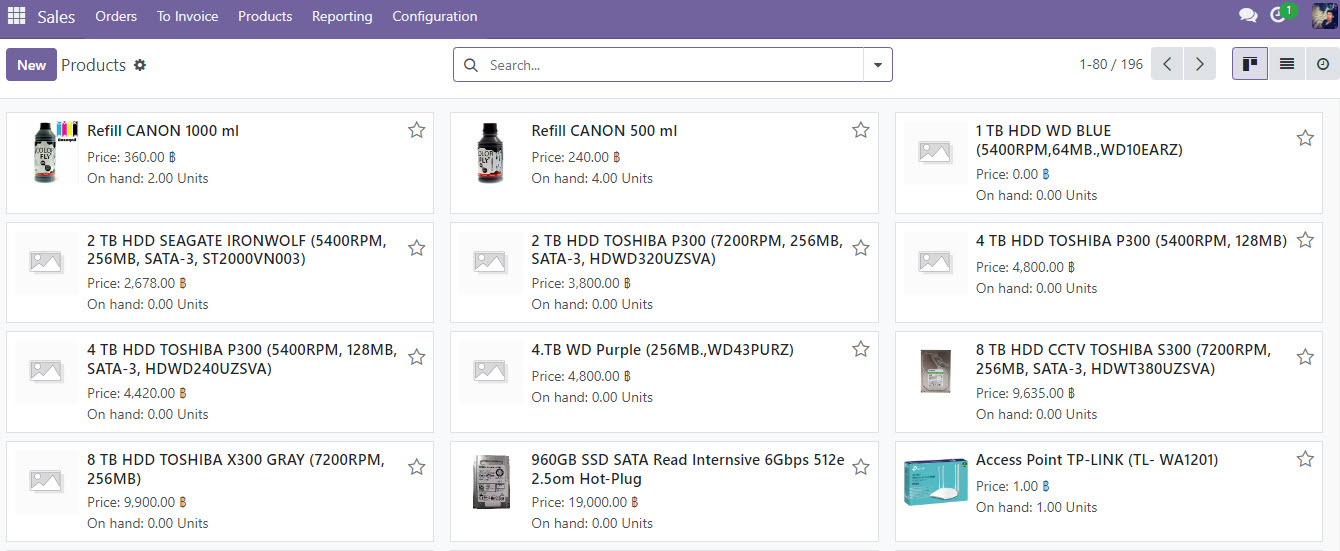Switch to Kanban view
1340x551 pixels.
[1250, 64]
